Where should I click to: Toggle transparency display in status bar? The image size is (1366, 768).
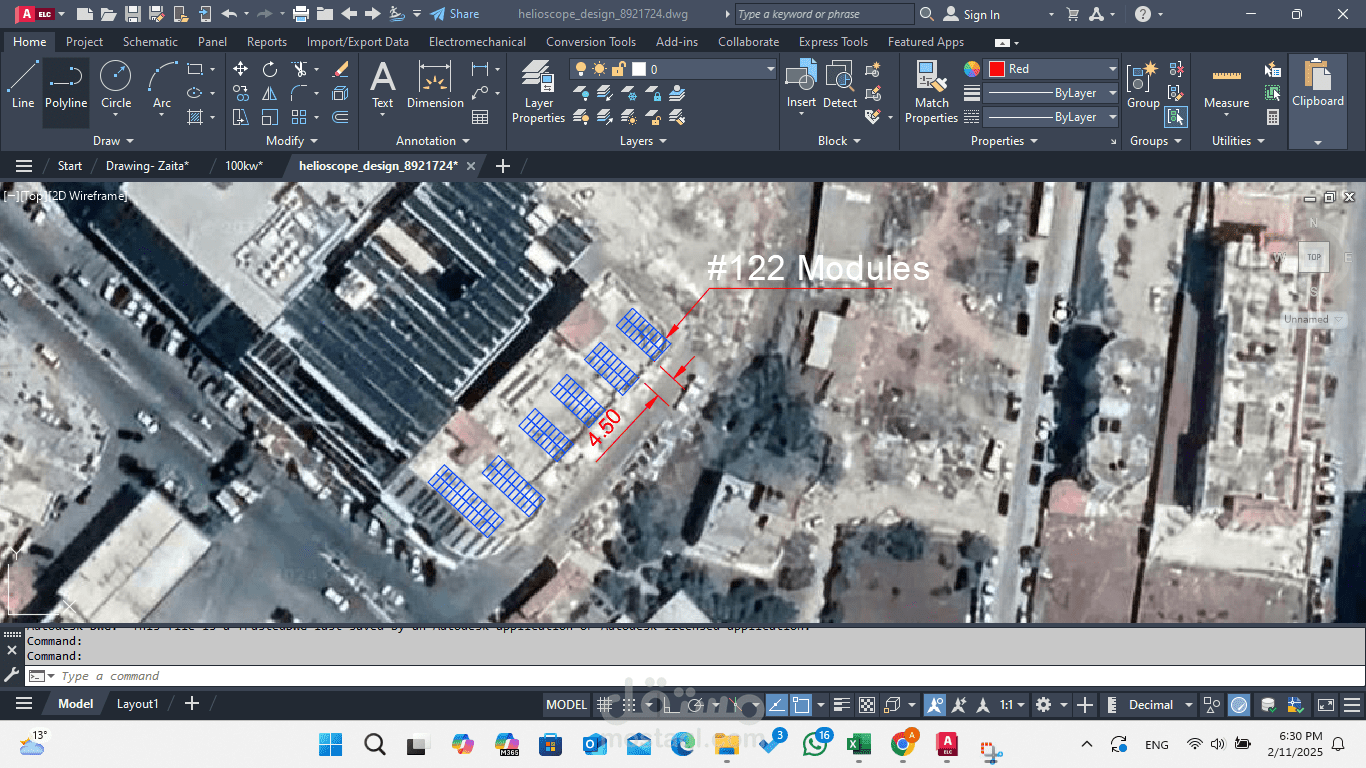tap(867, 705)
